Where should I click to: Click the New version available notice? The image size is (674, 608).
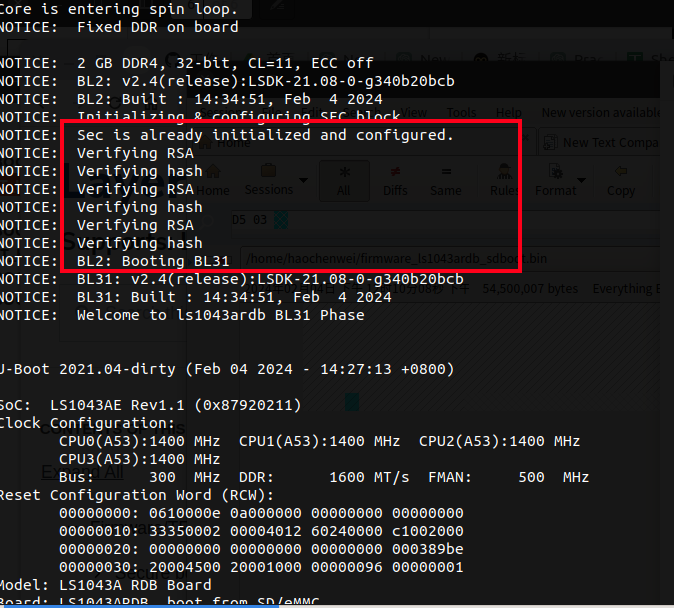coord(601,113)
